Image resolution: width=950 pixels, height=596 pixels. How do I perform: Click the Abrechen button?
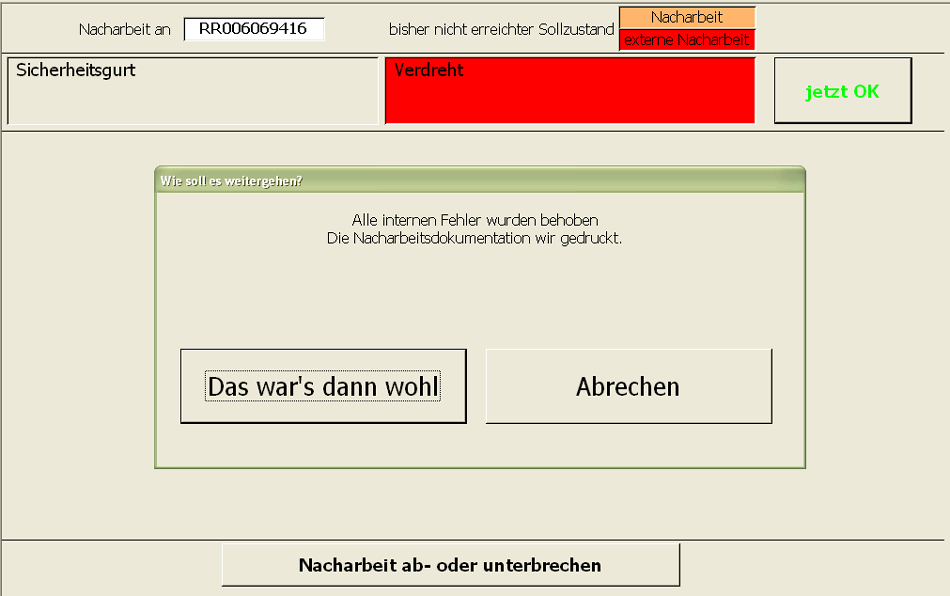coord(628,386)
